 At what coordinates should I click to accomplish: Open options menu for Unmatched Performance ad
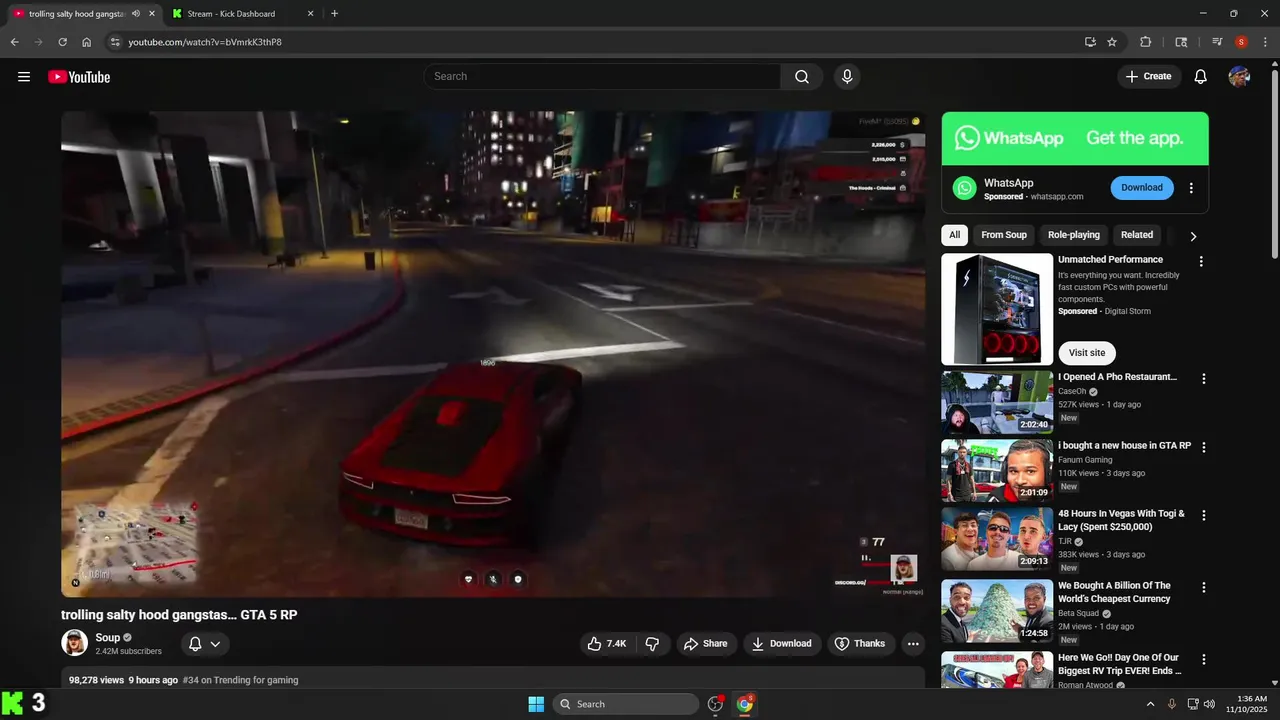(x=1201, y=262)
